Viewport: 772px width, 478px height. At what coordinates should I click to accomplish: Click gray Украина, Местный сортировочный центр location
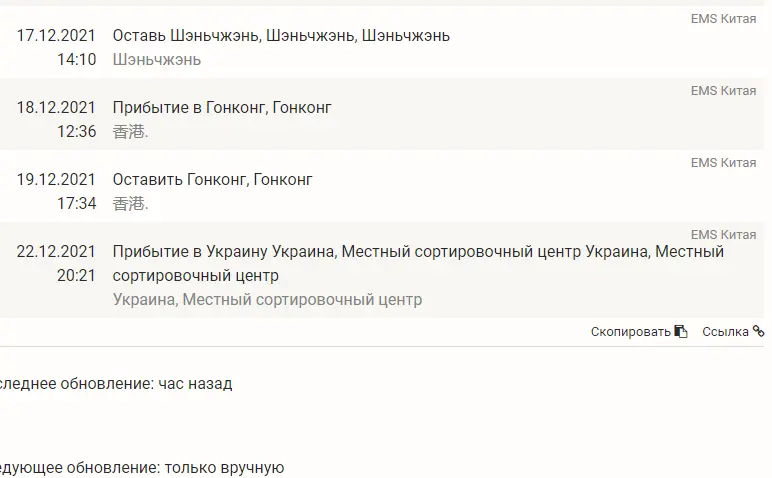coord(267,299)
